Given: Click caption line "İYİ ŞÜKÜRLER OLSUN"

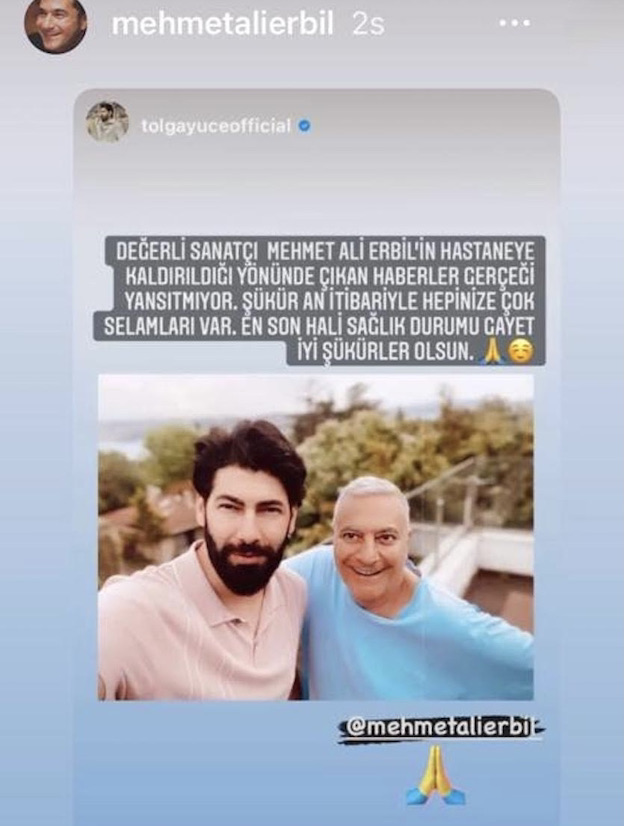Looking at the screenshot, I should (x=383, y=351).
